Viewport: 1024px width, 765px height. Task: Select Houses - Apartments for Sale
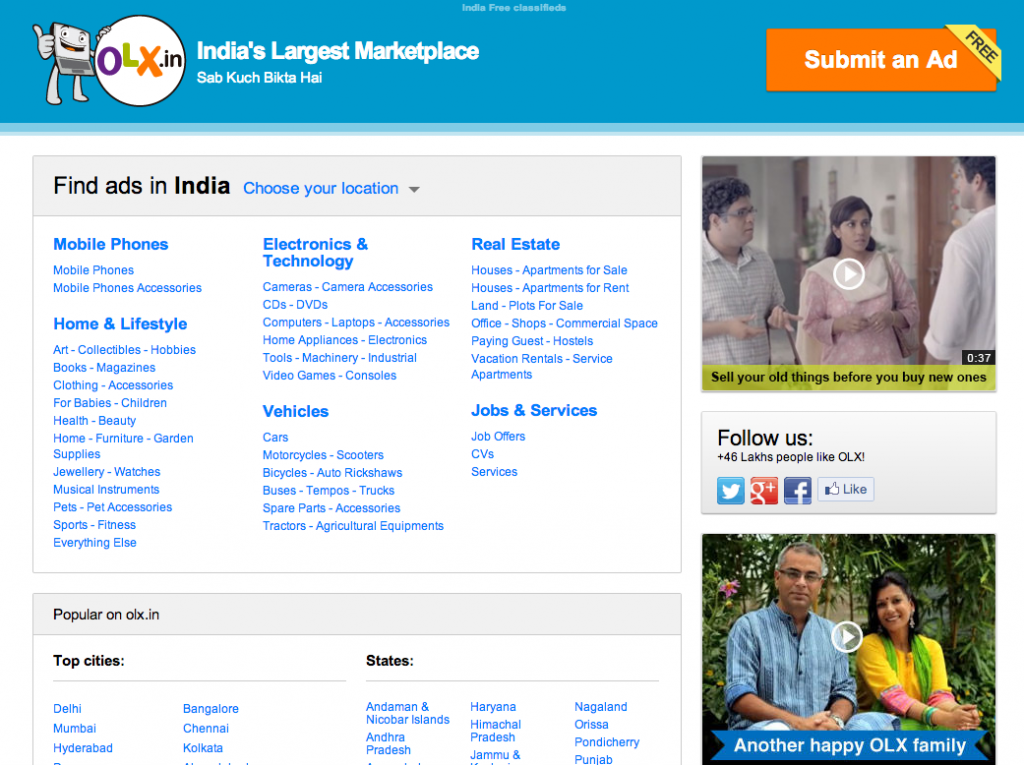(x=549, y=270)
